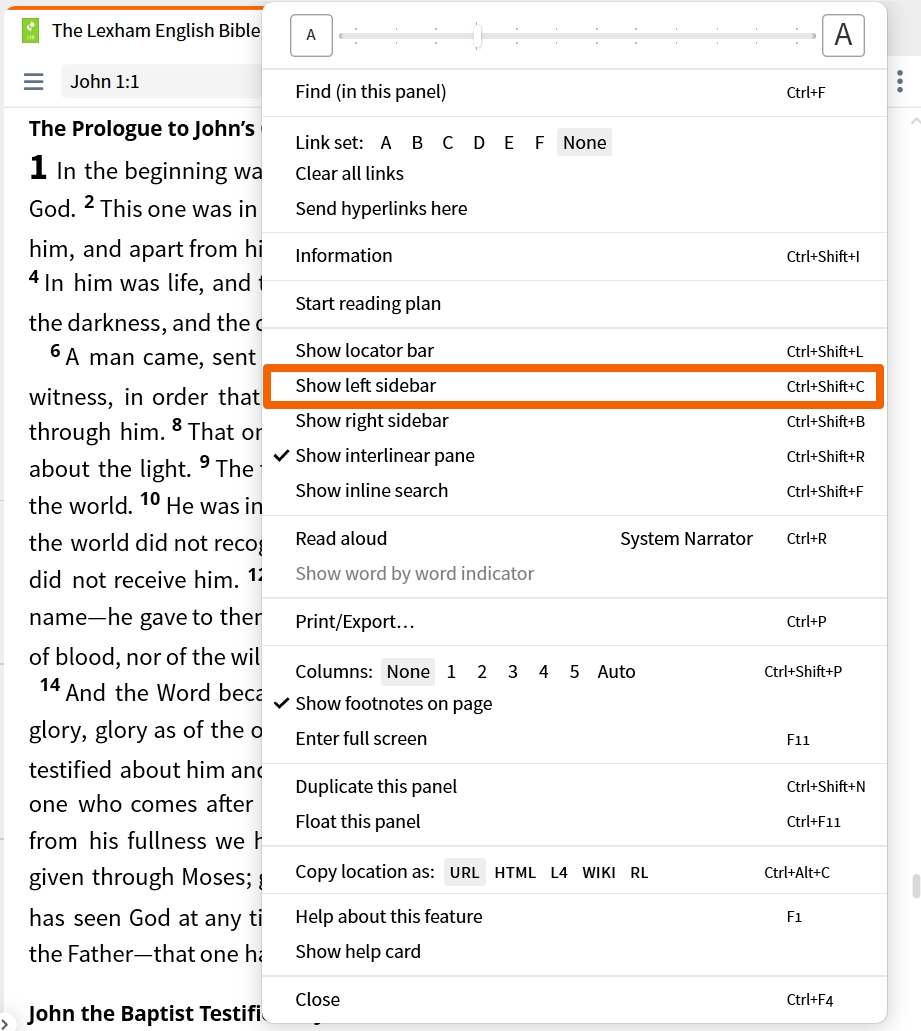Adjust the text size slider handle

tap(478, 36)
